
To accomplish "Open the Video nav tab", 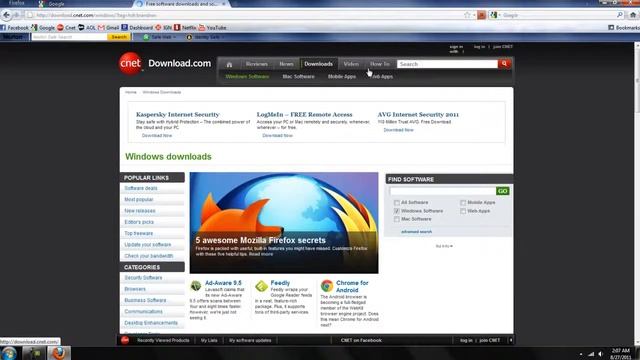I will coord(351,64).
